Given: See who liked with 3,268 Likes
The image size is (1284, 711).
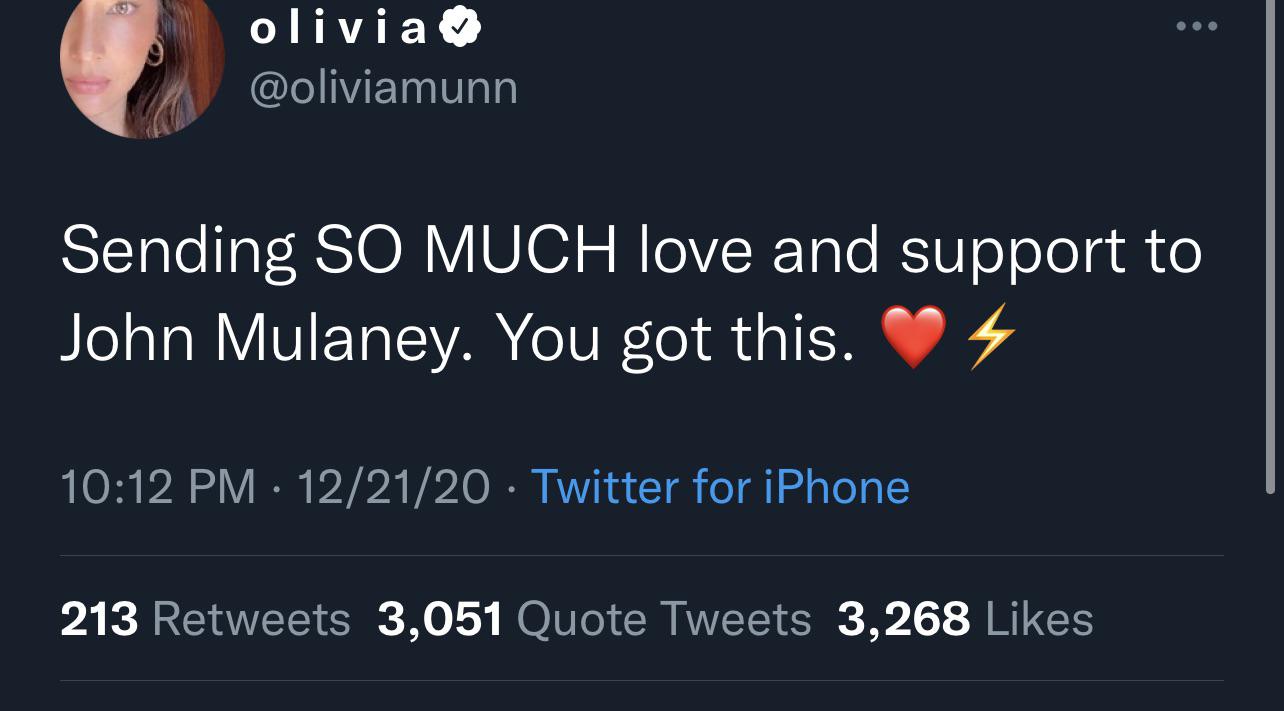Looking at the screenshot, I should click(x=964, y=619).
